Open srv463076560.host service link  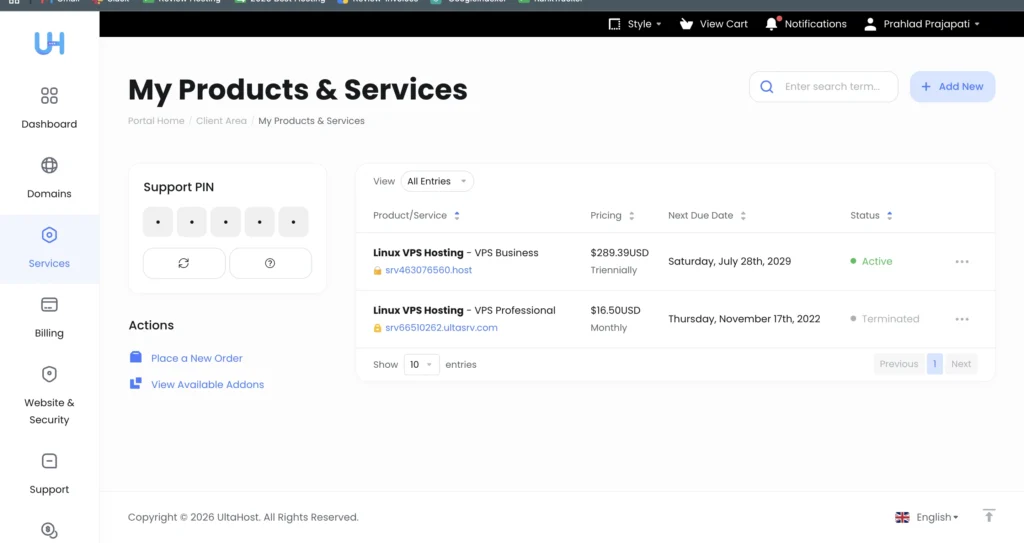tap(428, 270)
